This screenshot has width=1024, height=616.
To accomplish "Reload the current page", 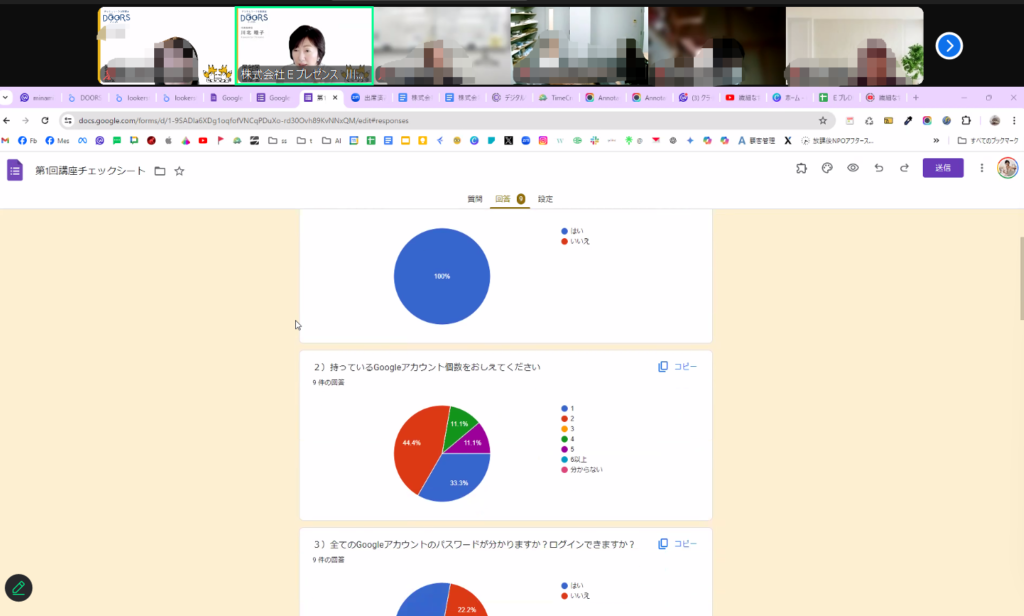I will 45,120.
